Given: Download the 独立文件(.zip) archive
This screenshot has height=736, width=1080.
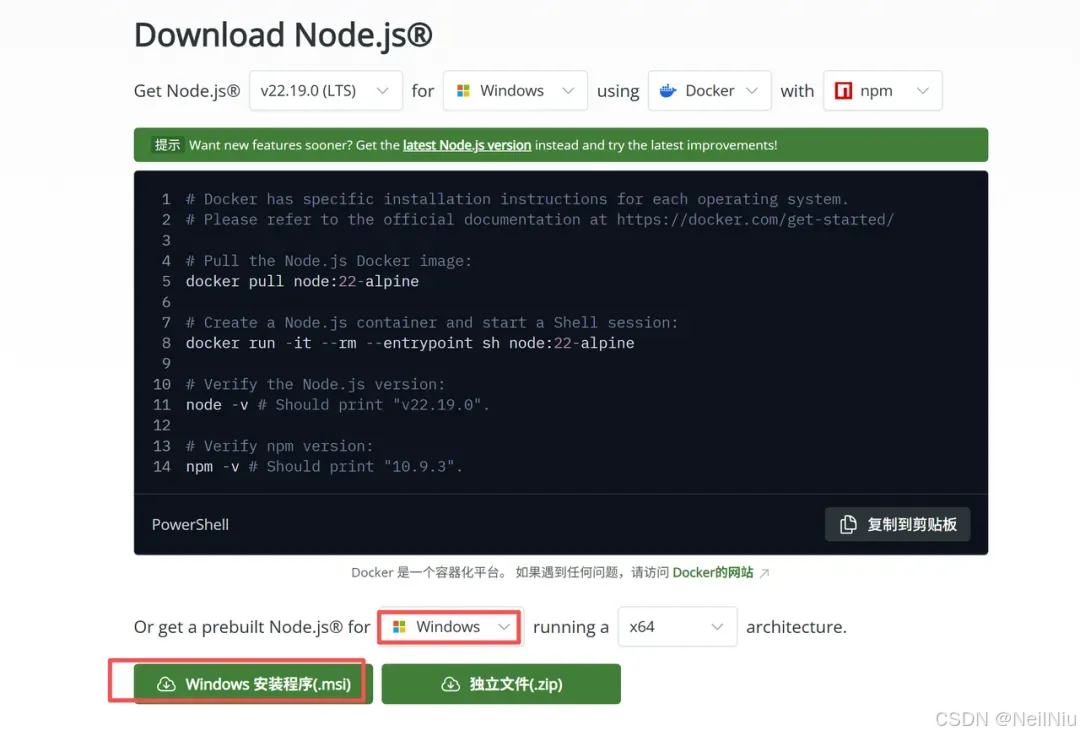Looking at the screenshot, I should click(x=501, y=684).
